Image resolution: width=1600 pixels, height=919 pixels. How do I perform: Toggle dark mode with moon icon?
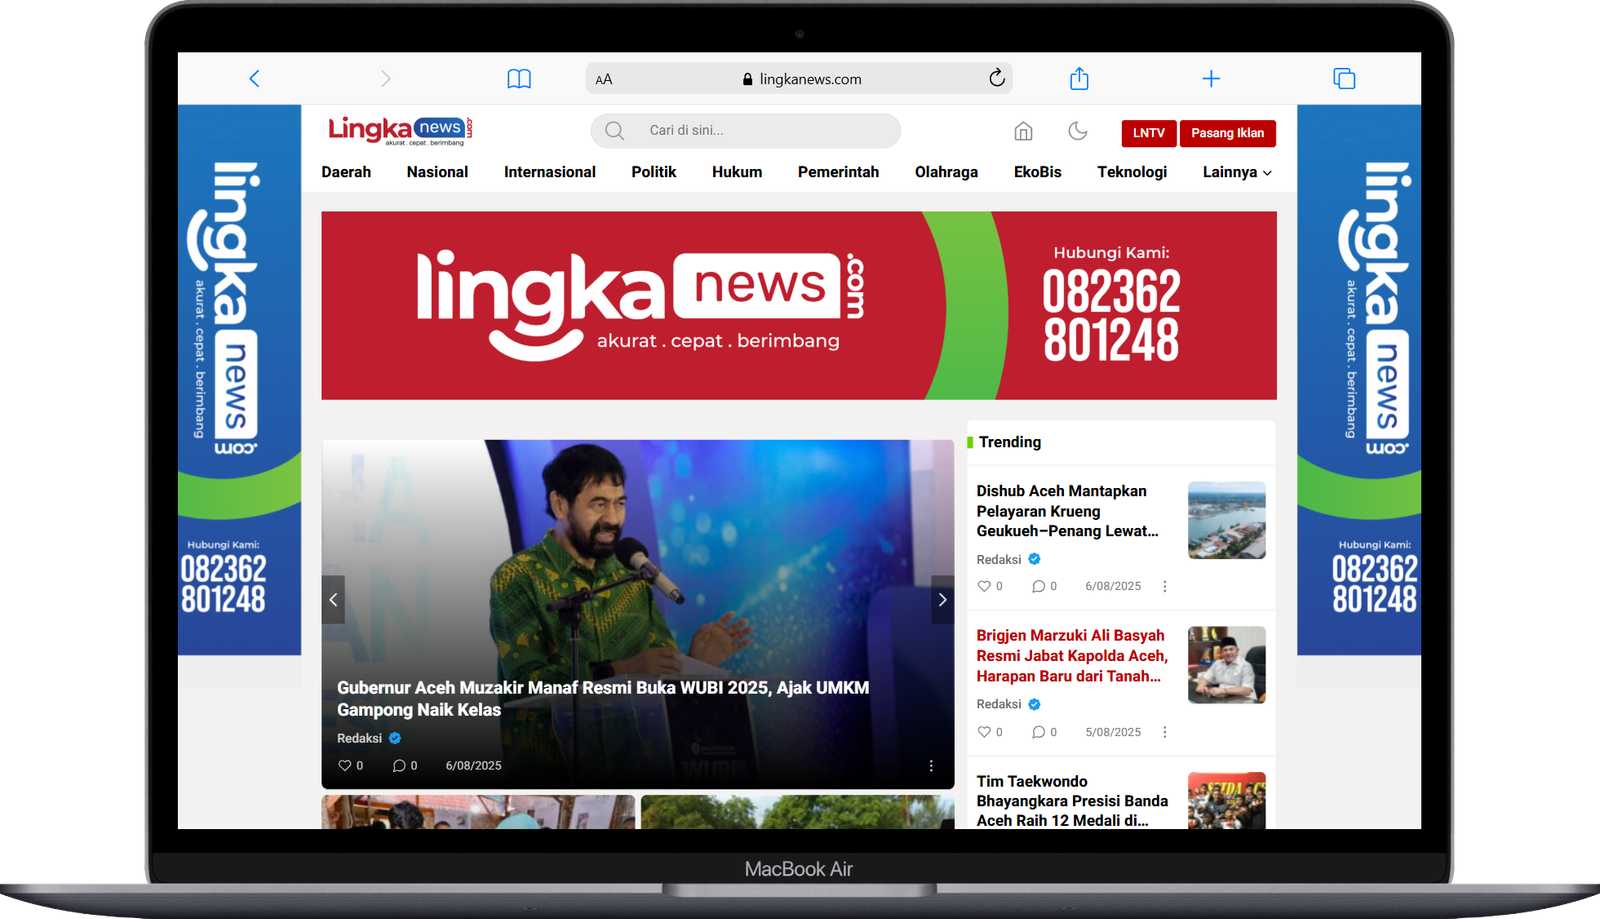1077,132
